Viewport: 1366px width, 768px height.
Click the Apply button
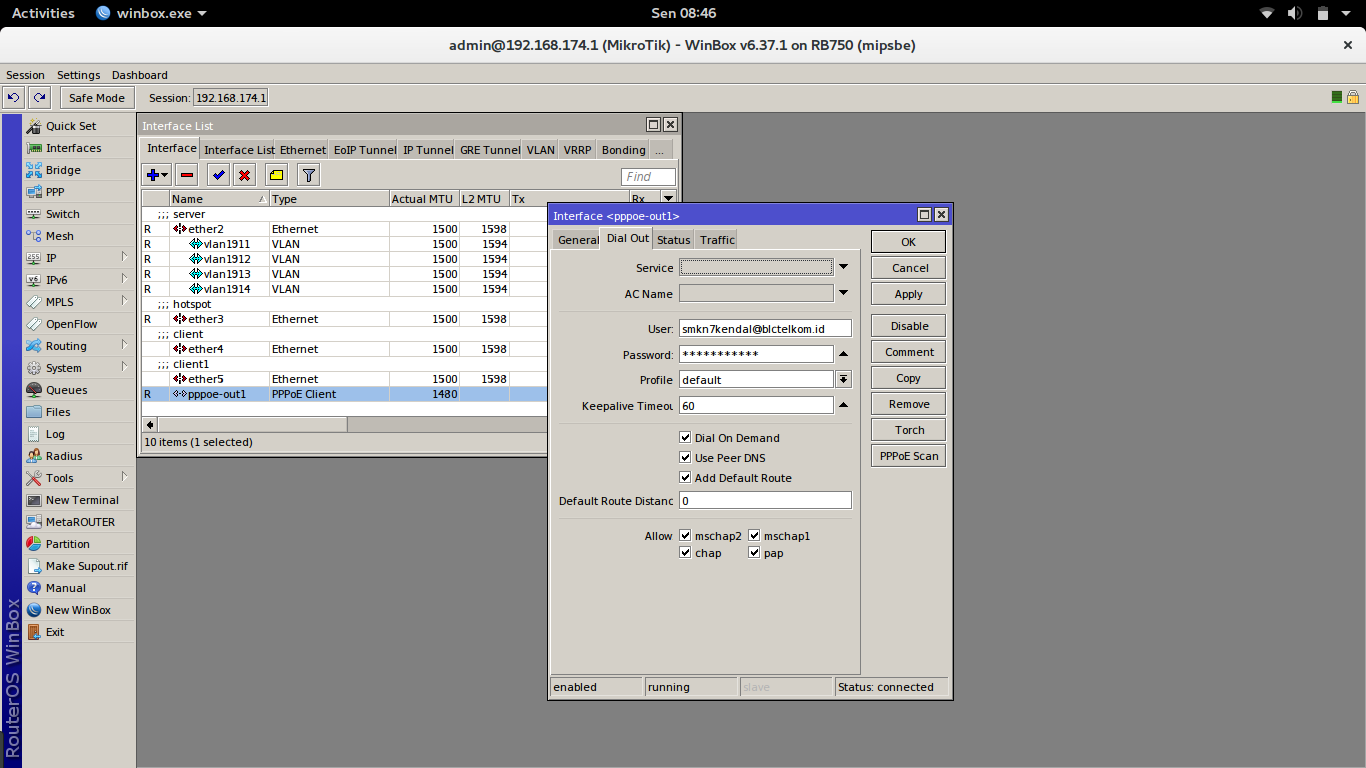pos(909,294)
